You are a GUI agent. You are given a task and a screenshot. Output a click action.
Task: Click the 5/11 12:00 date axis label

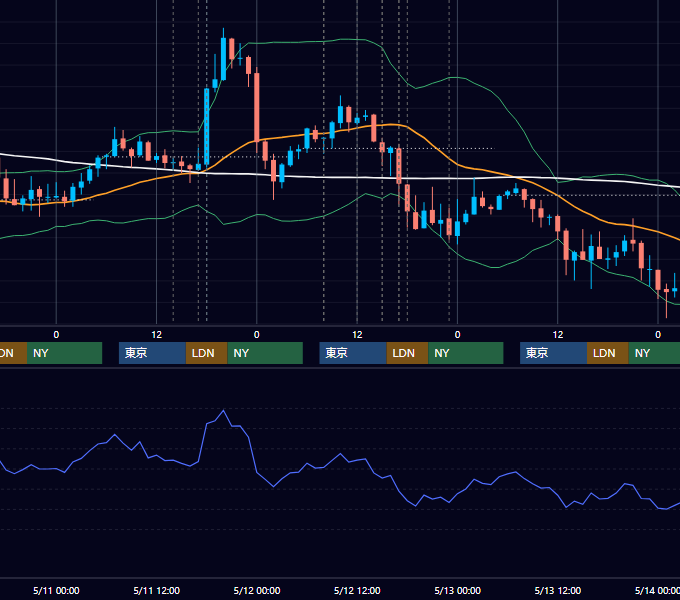(x=157, y=590)
